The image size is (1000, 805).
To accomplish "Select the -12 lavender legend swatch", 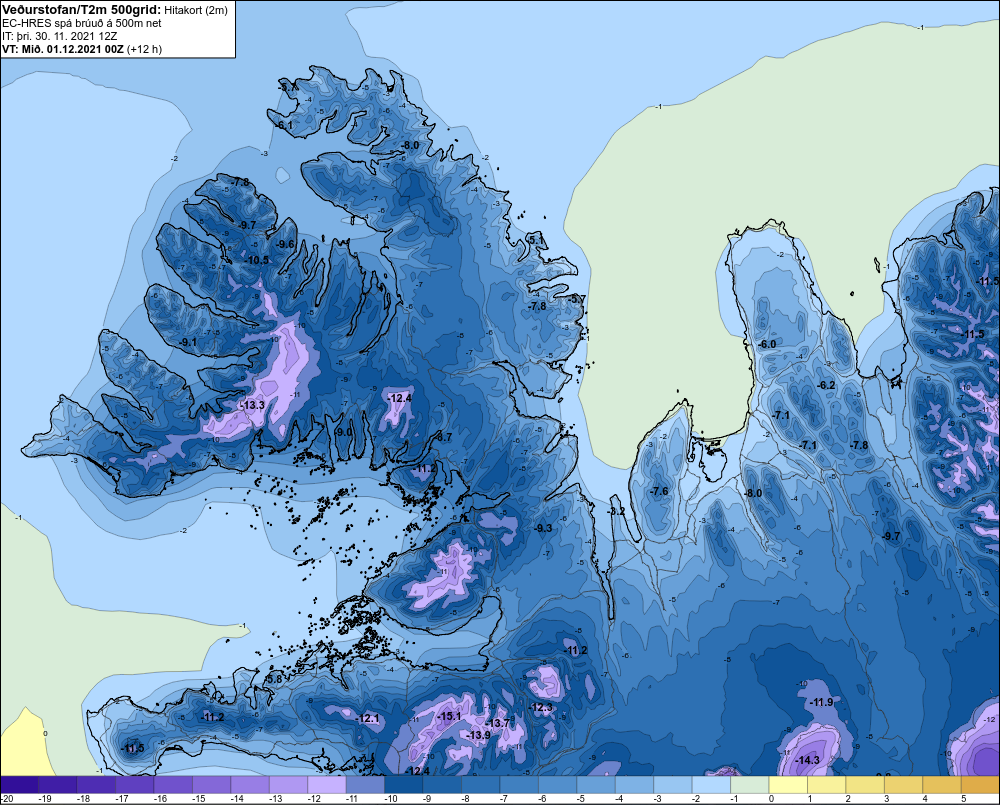I will pos(327,785).
